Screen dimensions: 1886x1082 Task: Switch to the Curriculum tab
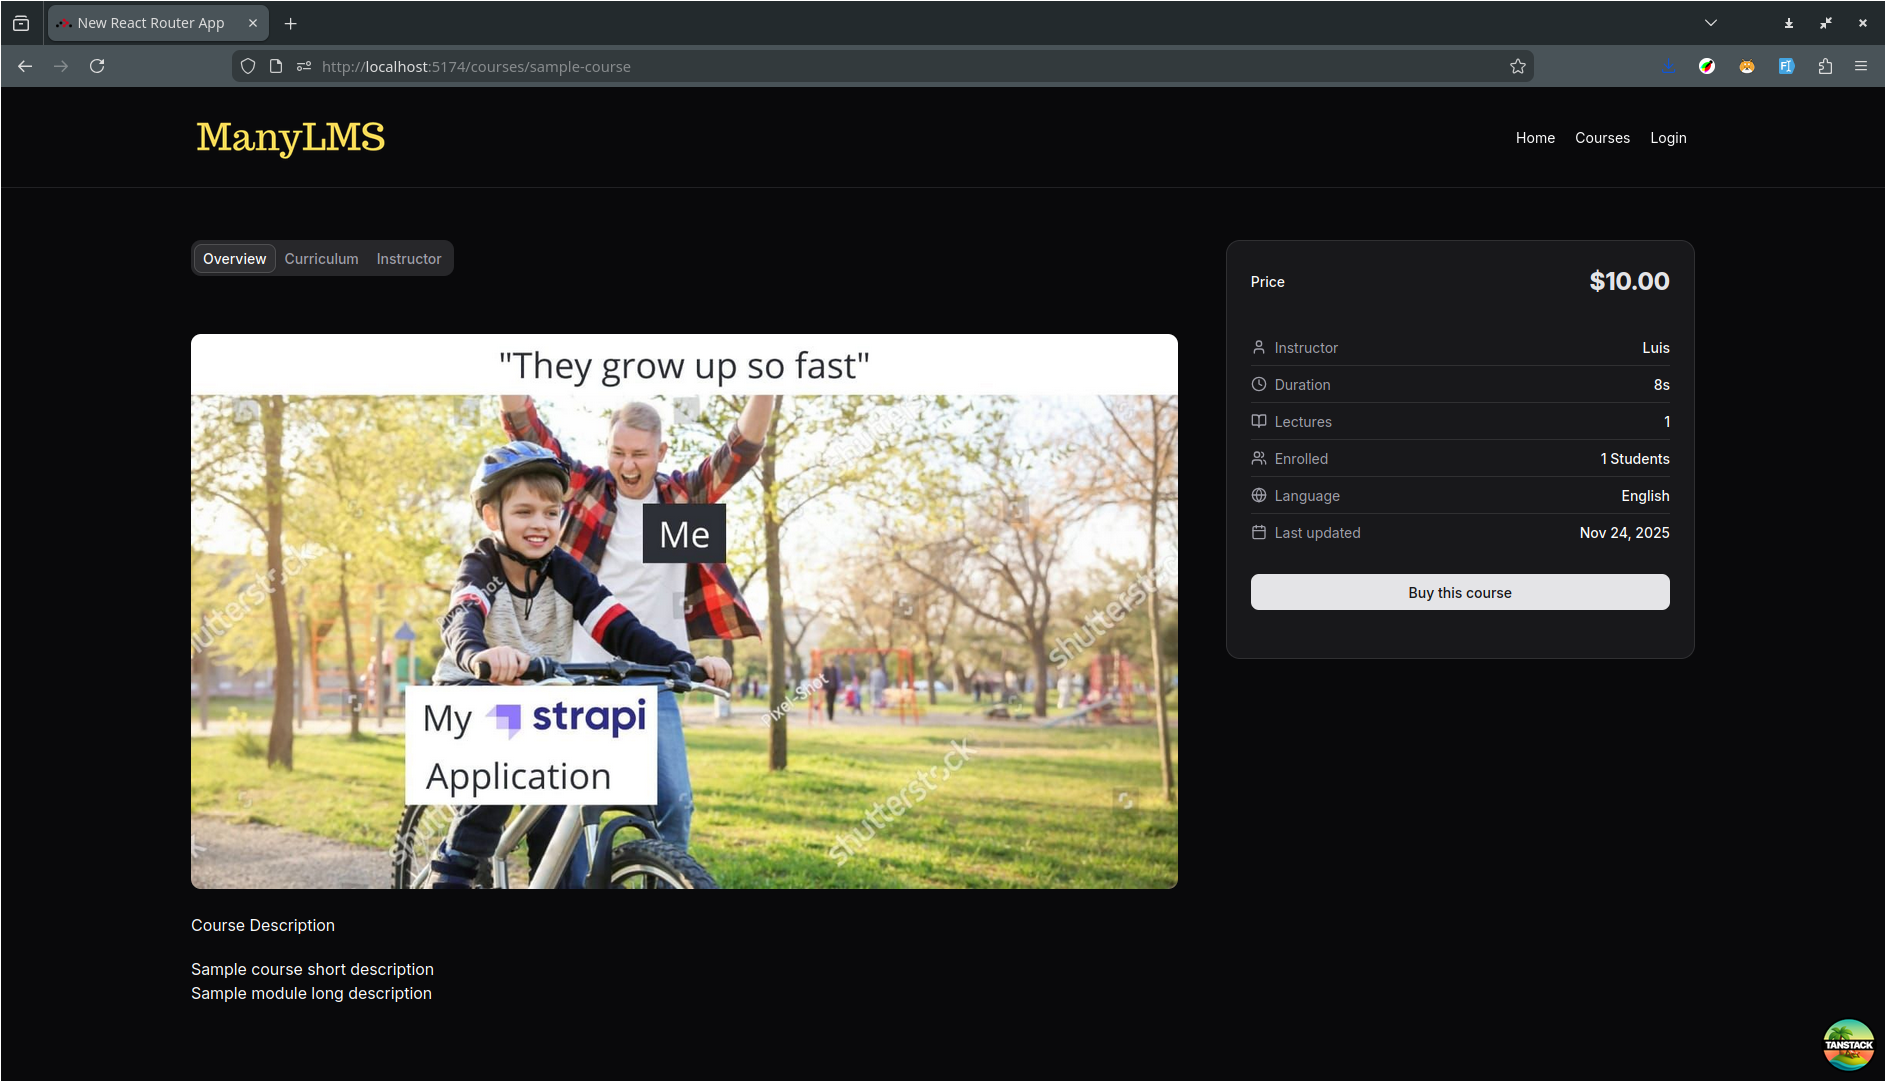click(321, 258)
